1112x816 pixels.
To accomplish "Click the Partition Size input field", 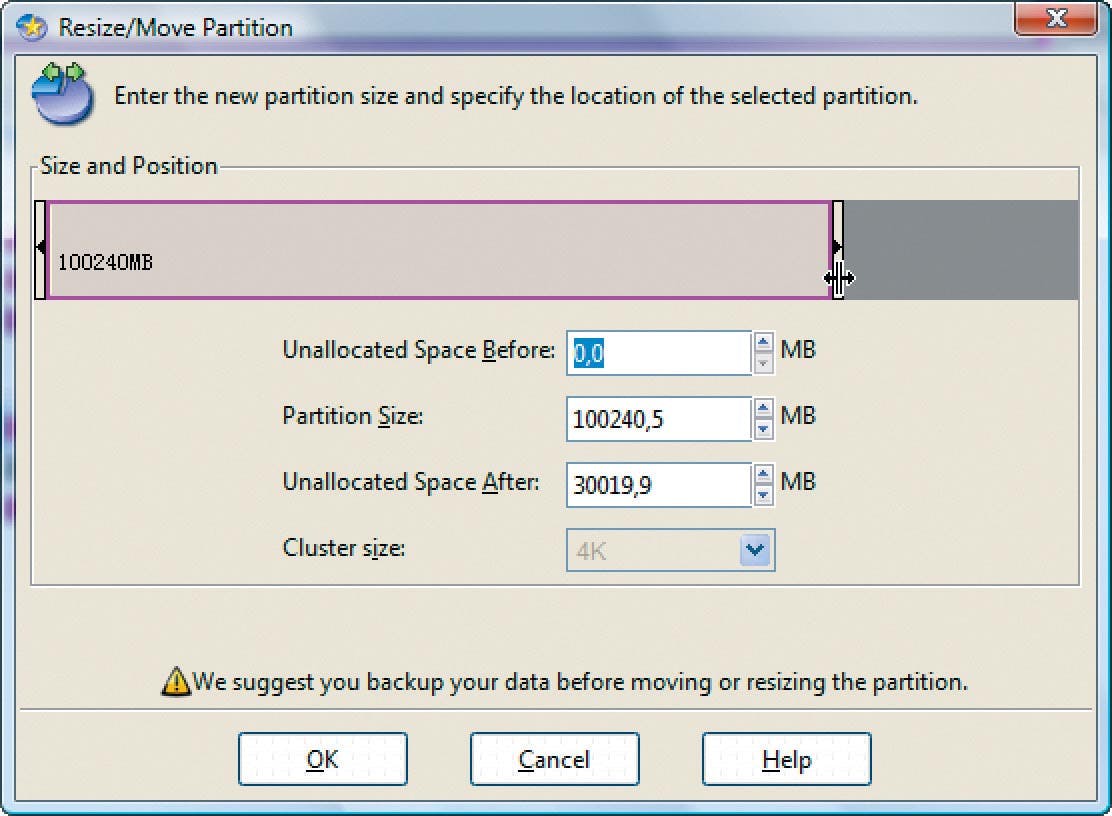I will [x=658, y=419].
